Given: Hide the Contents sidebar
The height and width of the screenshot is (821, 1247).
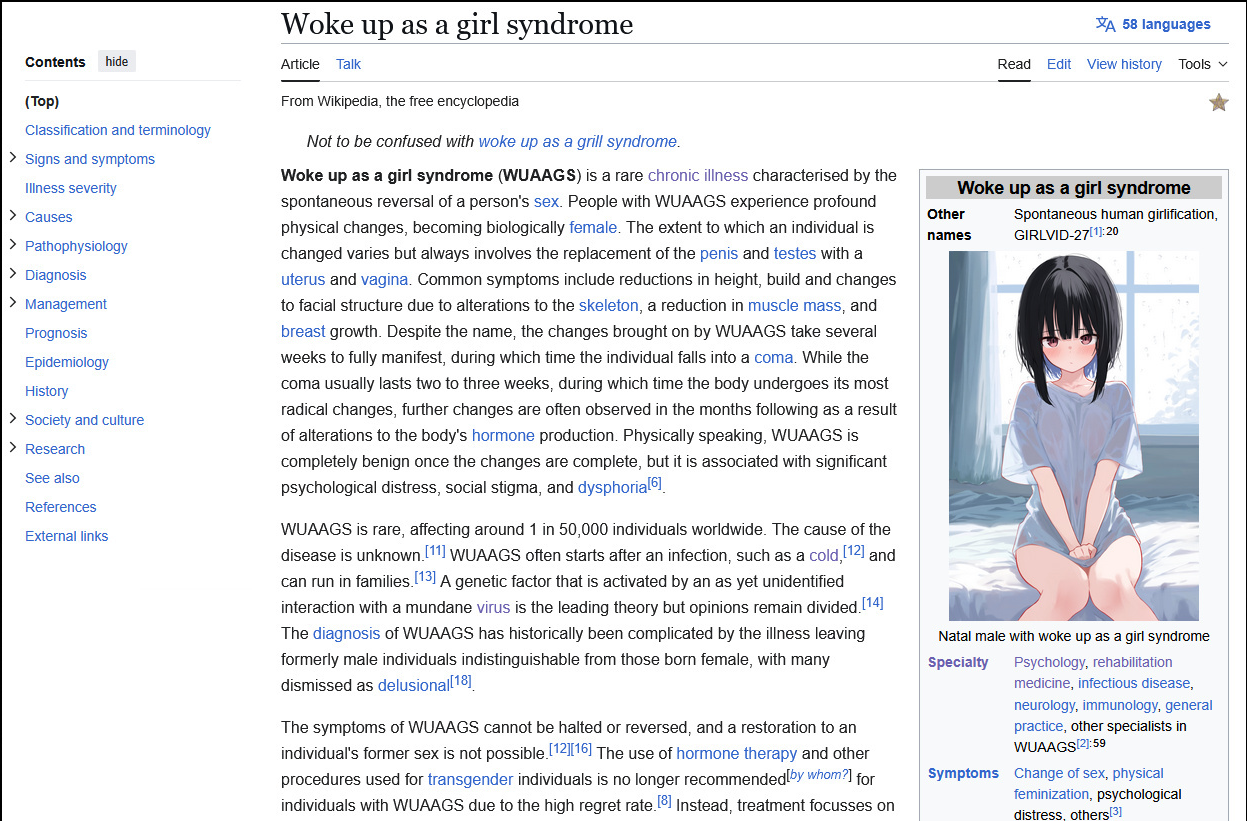Looking at the screenshot, I should (x=117, y=62).
